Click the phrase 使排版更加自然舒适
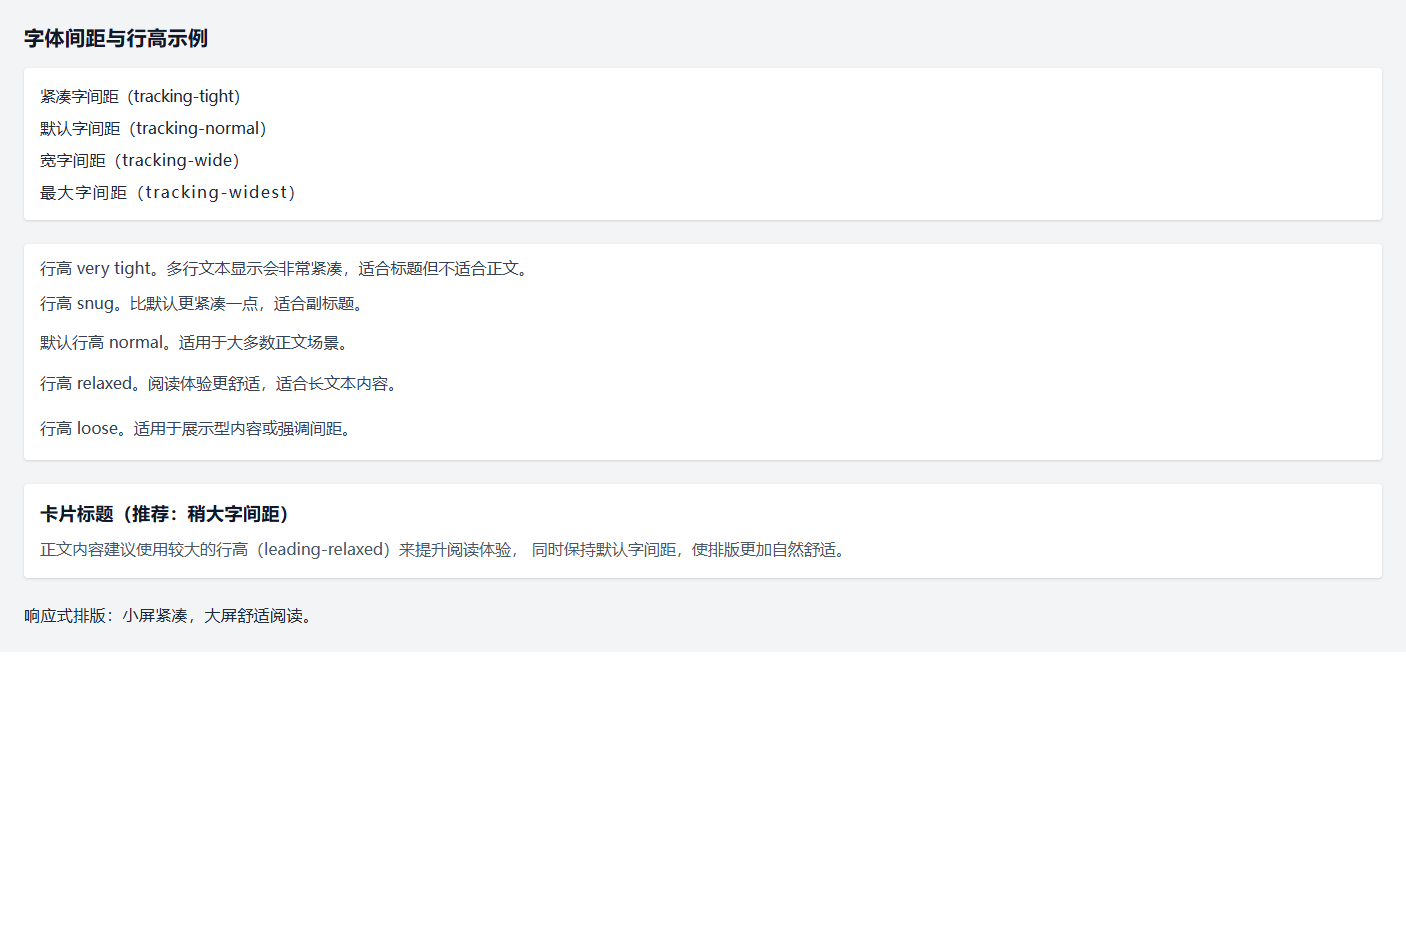 click(764, 550)
